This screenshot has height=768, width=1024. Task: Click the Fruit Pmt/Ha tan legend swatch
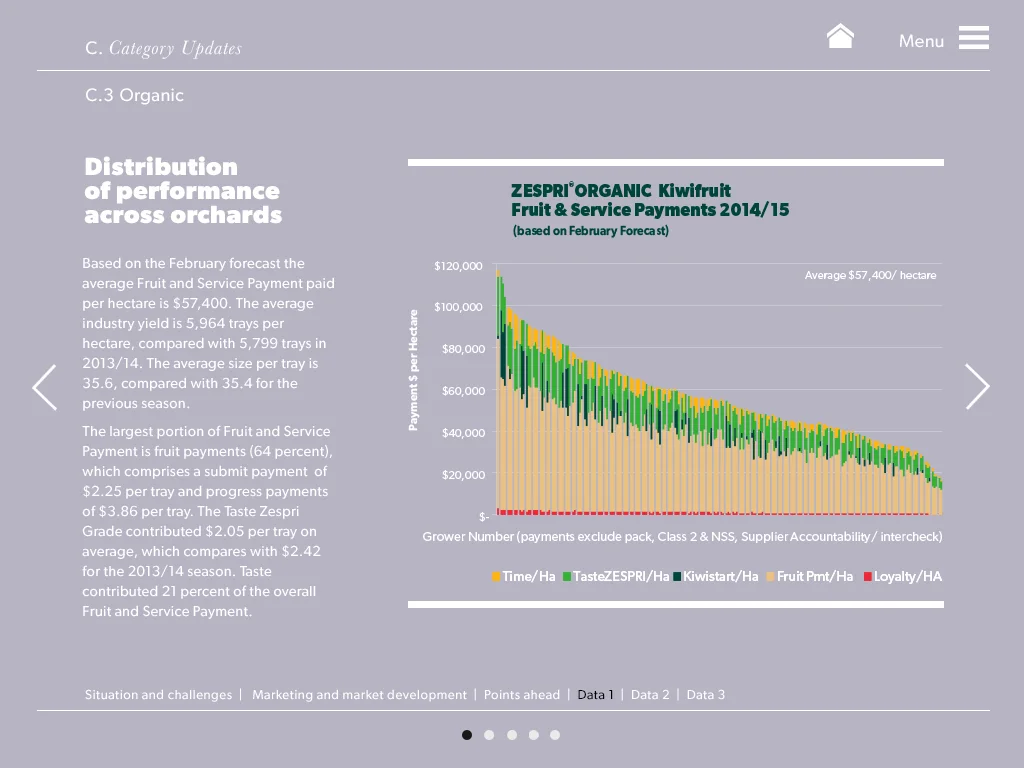[771, 577]
